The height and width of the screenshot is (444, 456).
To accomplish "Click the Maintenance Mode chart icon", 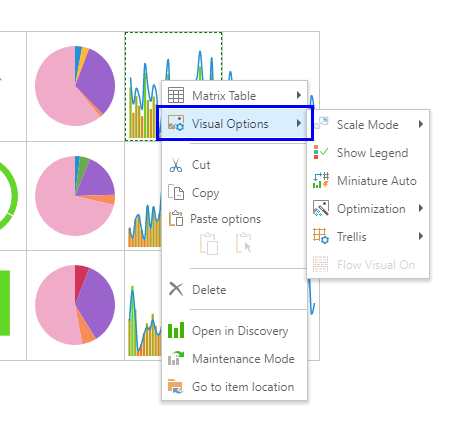I will pos(176,358).
